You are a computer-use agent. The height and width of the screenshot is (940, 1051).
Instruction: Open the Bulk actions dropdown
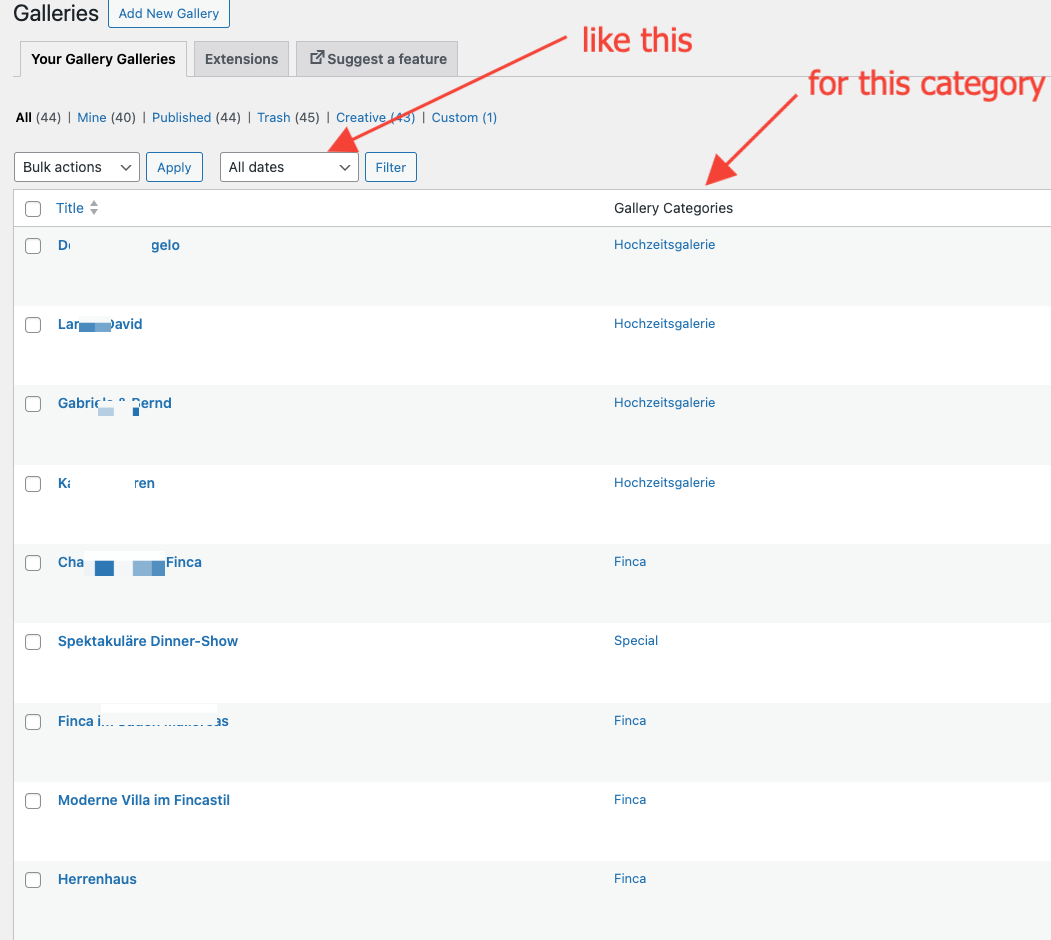tap(76, 167)
